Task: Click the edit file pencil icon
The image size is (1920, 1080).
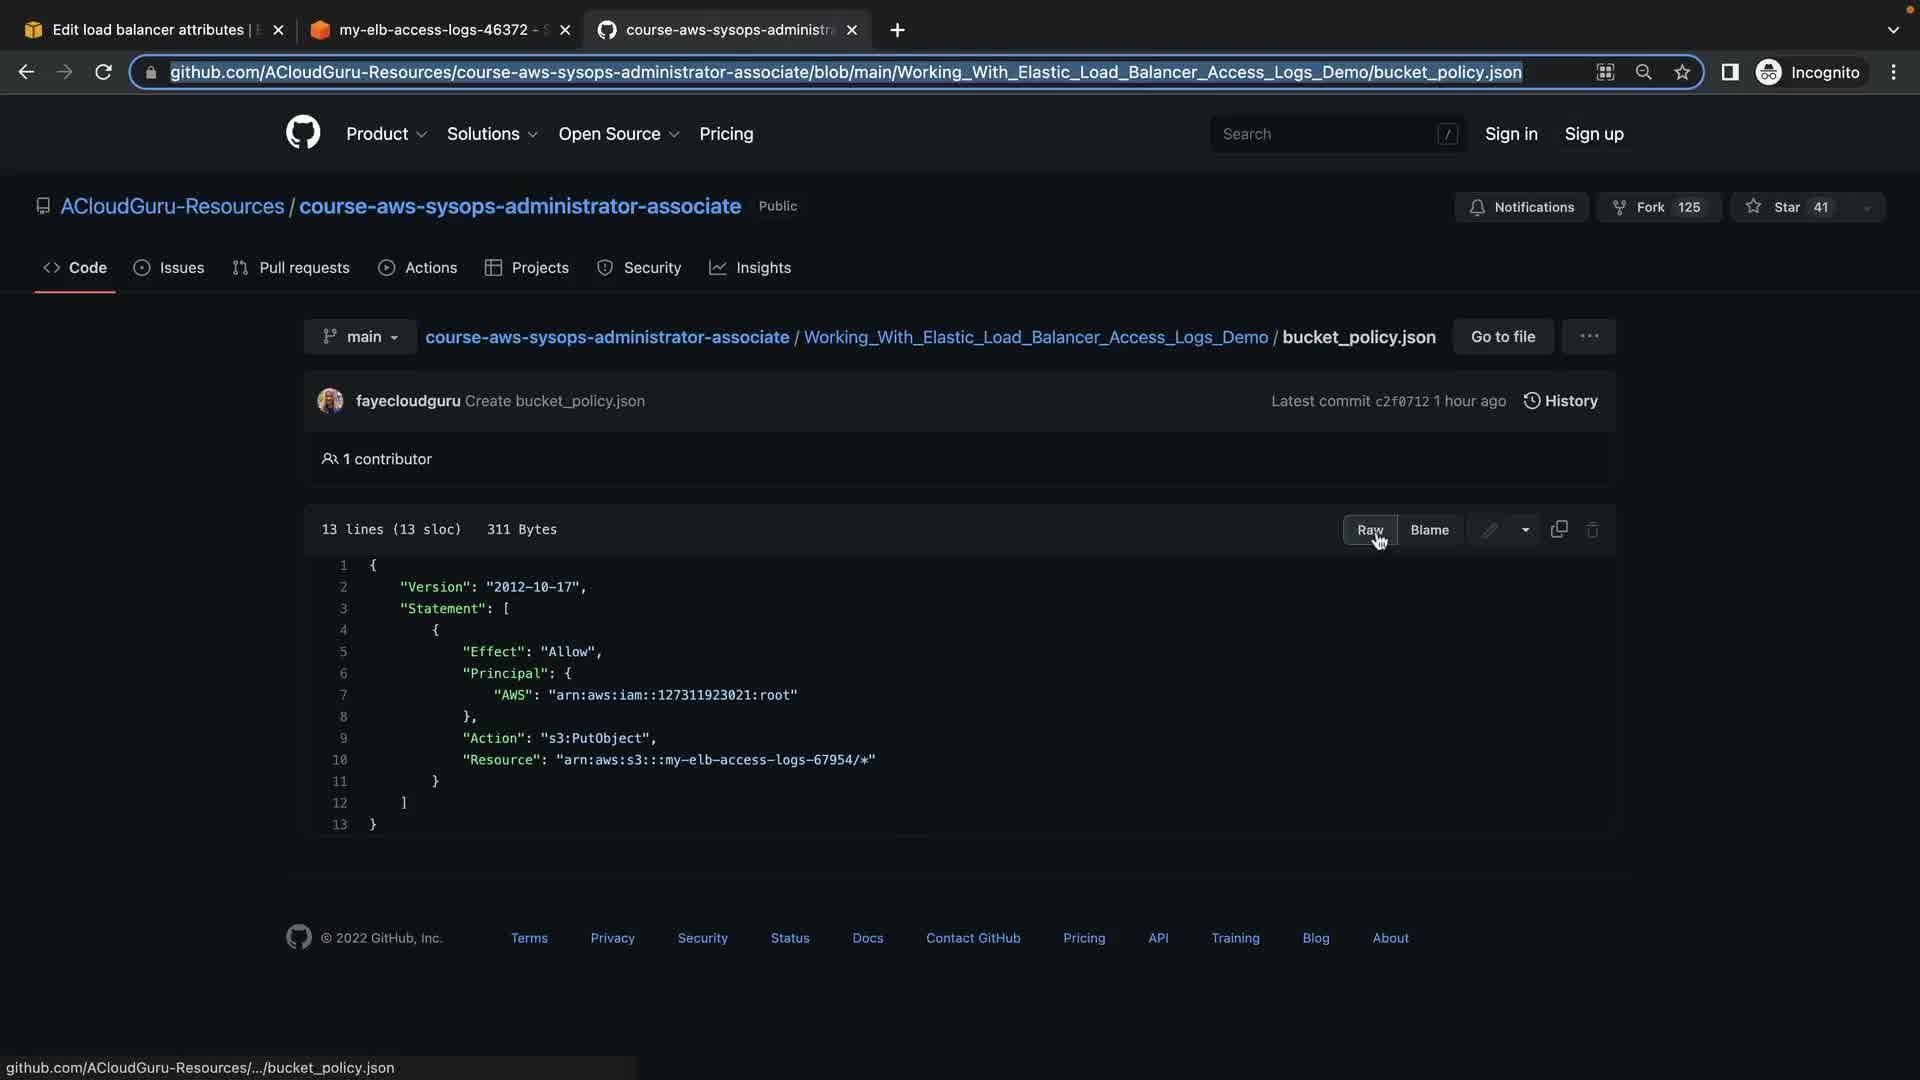Action: pos(1489,530)
